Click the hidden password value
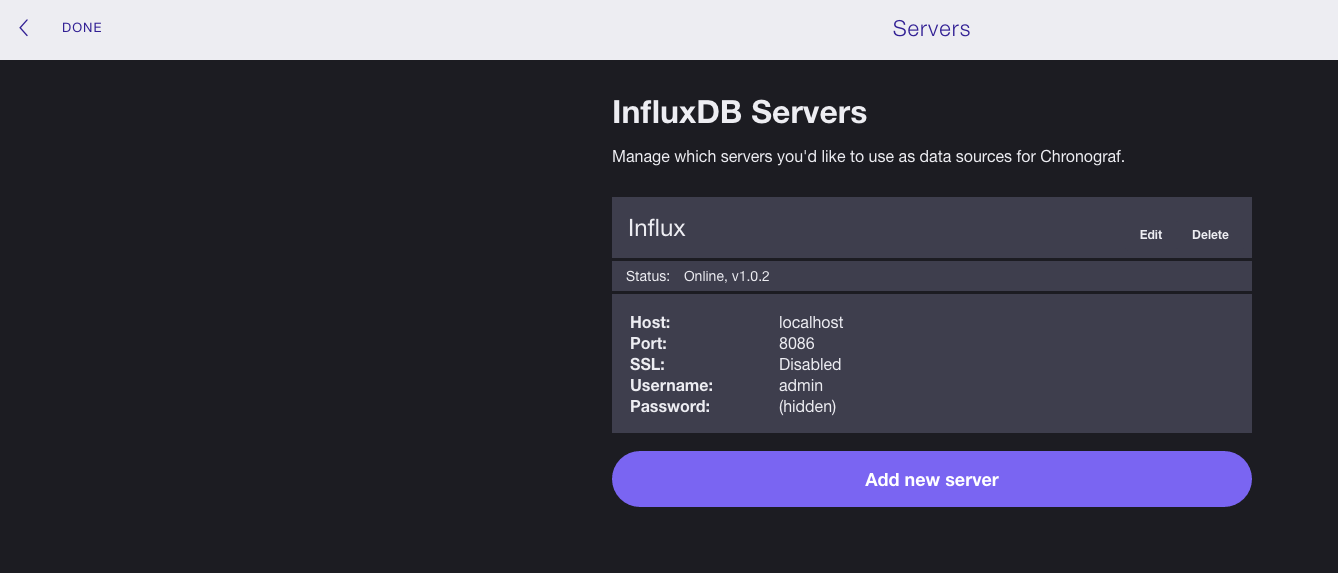 click(807, 407)
